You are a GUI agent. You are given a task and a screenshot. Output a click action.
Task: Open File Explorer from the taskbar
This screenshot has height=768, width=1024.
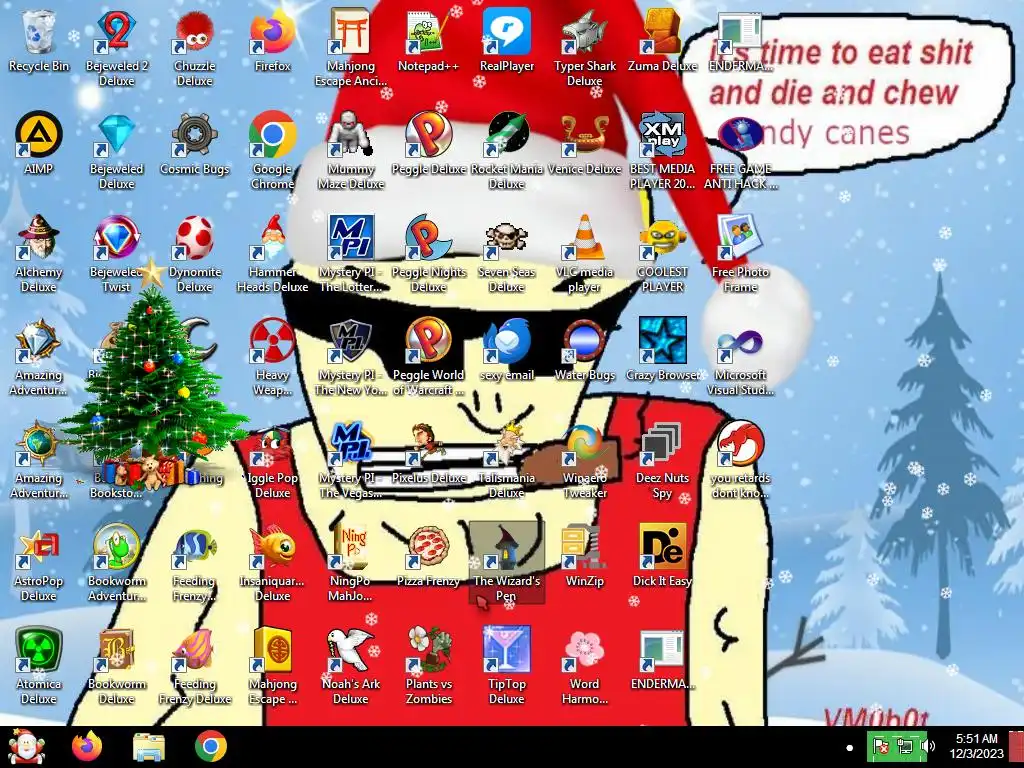click(x=149, y=746)
